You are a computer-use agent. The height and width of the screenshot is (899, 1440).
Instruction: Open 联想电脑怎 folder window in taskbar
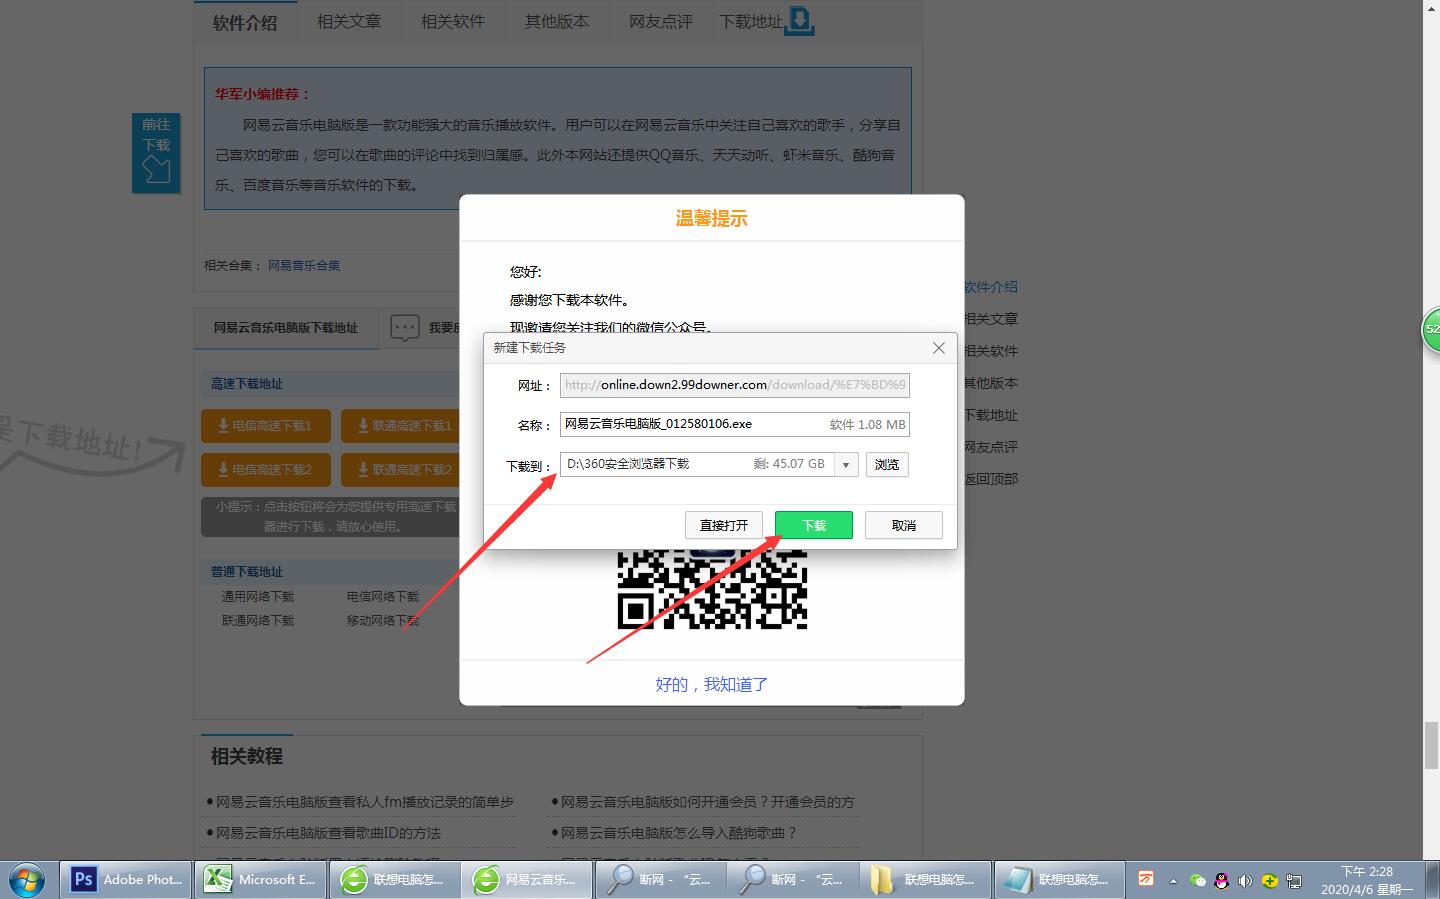(926, 880)
